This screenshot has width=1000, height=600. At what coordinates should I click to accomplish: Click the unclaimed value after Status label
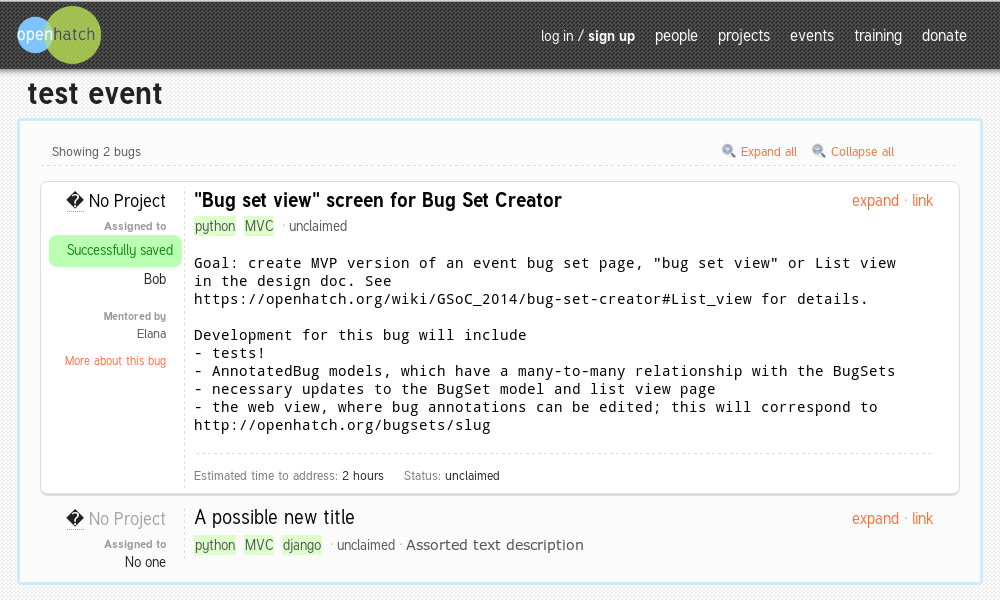472,476
